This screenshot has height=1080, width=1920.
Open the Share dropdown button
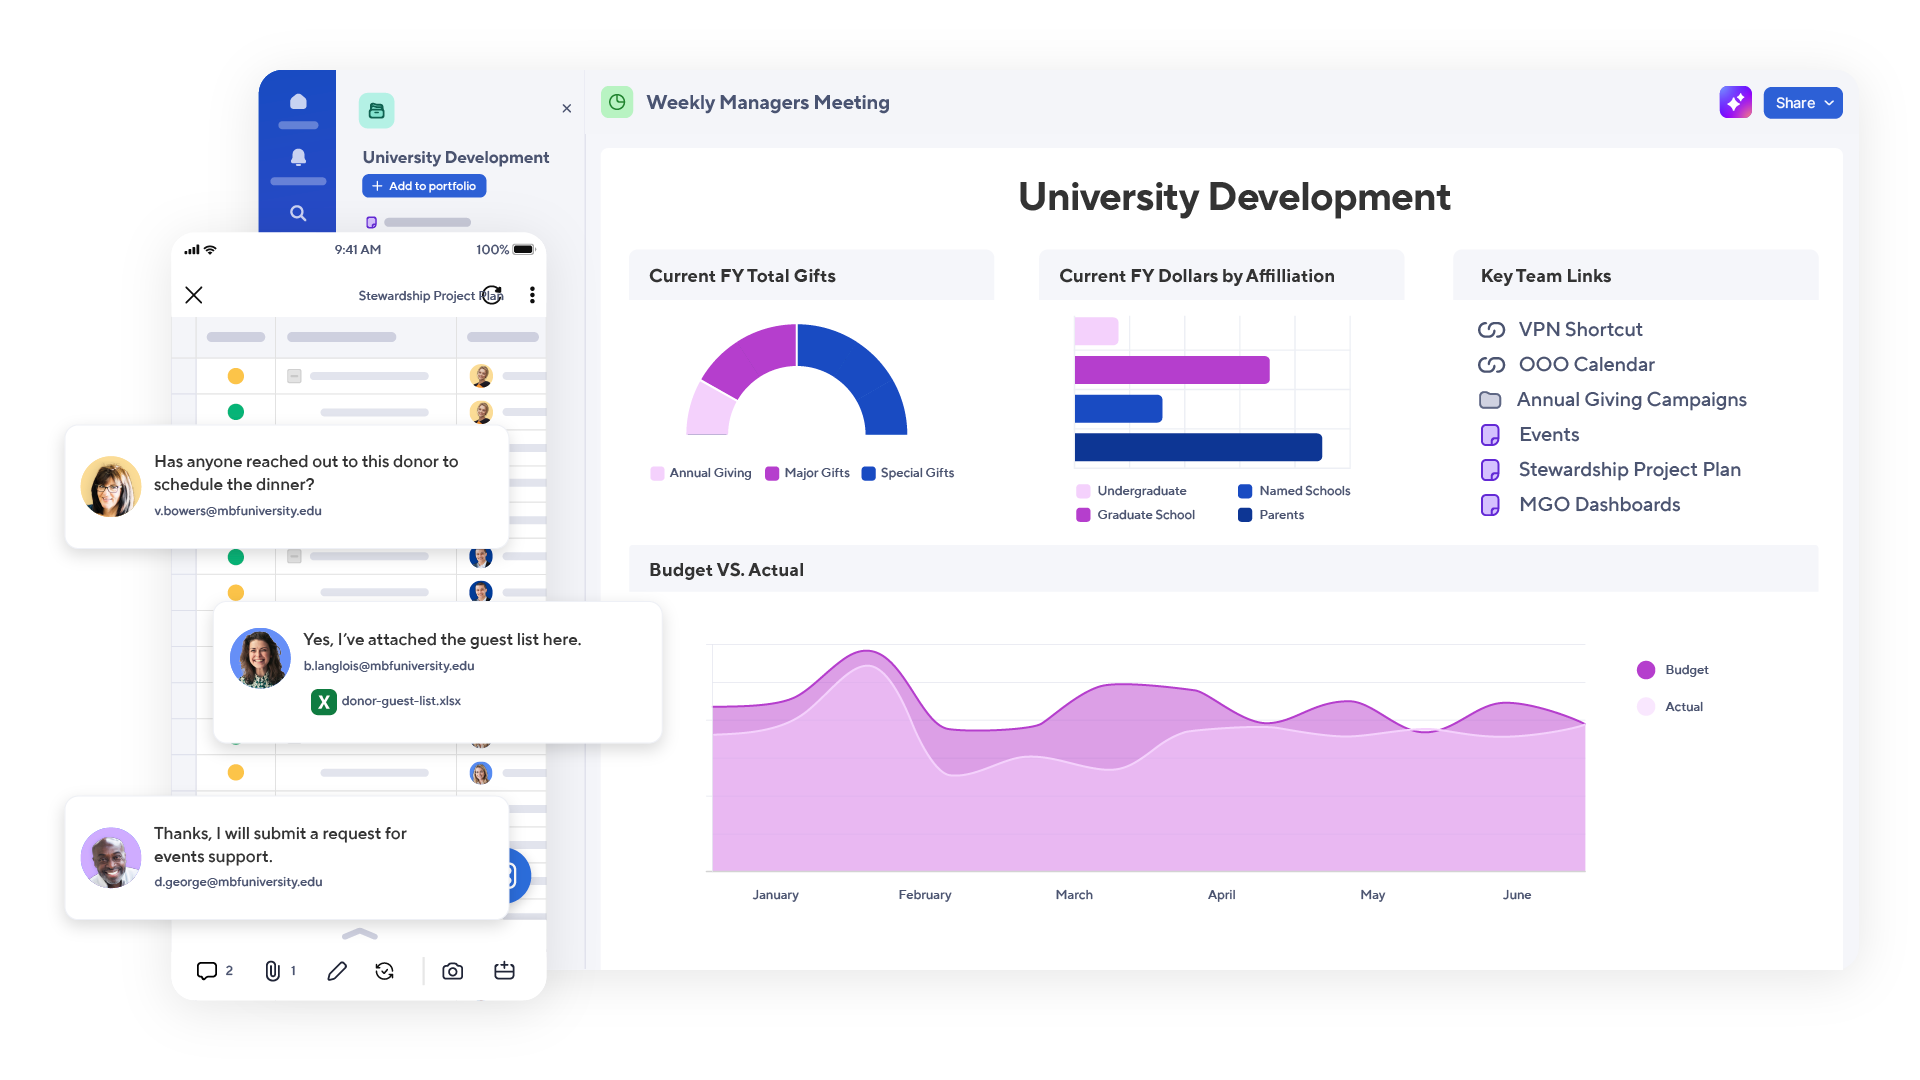tap(1802, 103)
